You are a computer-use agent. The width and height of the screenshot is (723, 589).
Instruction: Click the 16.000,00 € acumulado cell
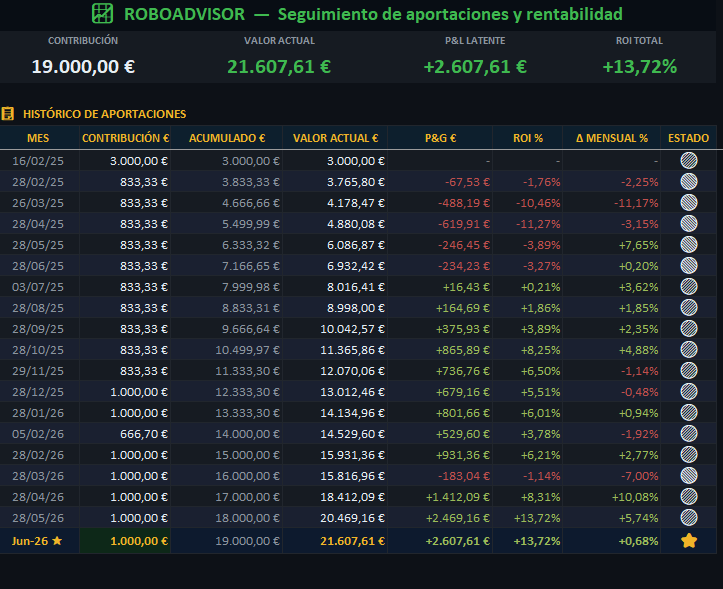pyautogui.click(x=227, y=476)
